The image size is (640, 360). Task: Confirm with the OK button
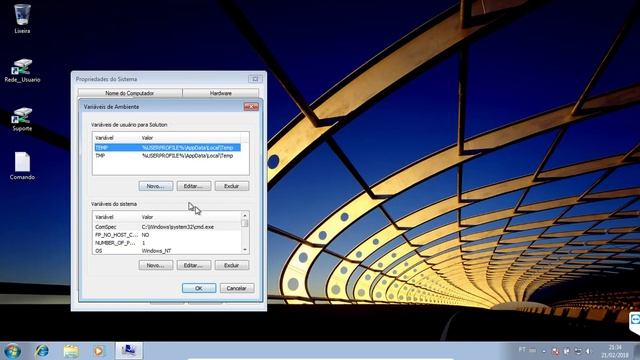[x=199, y=288]
